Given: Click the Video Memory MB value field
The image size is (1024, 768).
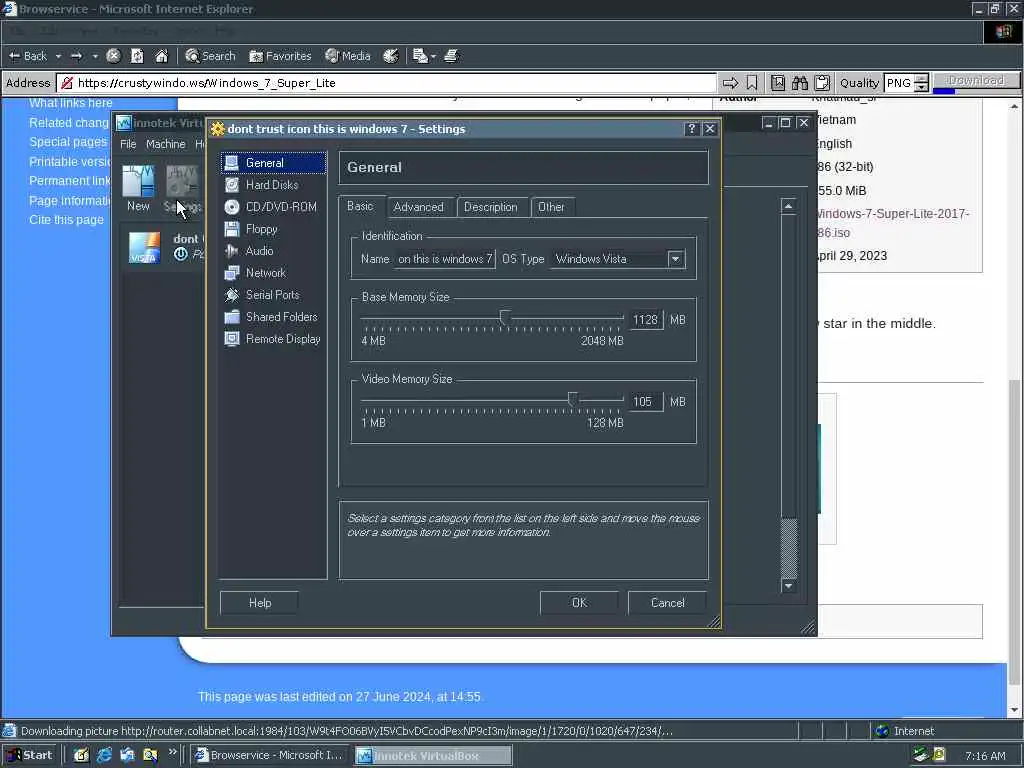Looking at the screenshot, I should tap(645, 402).
